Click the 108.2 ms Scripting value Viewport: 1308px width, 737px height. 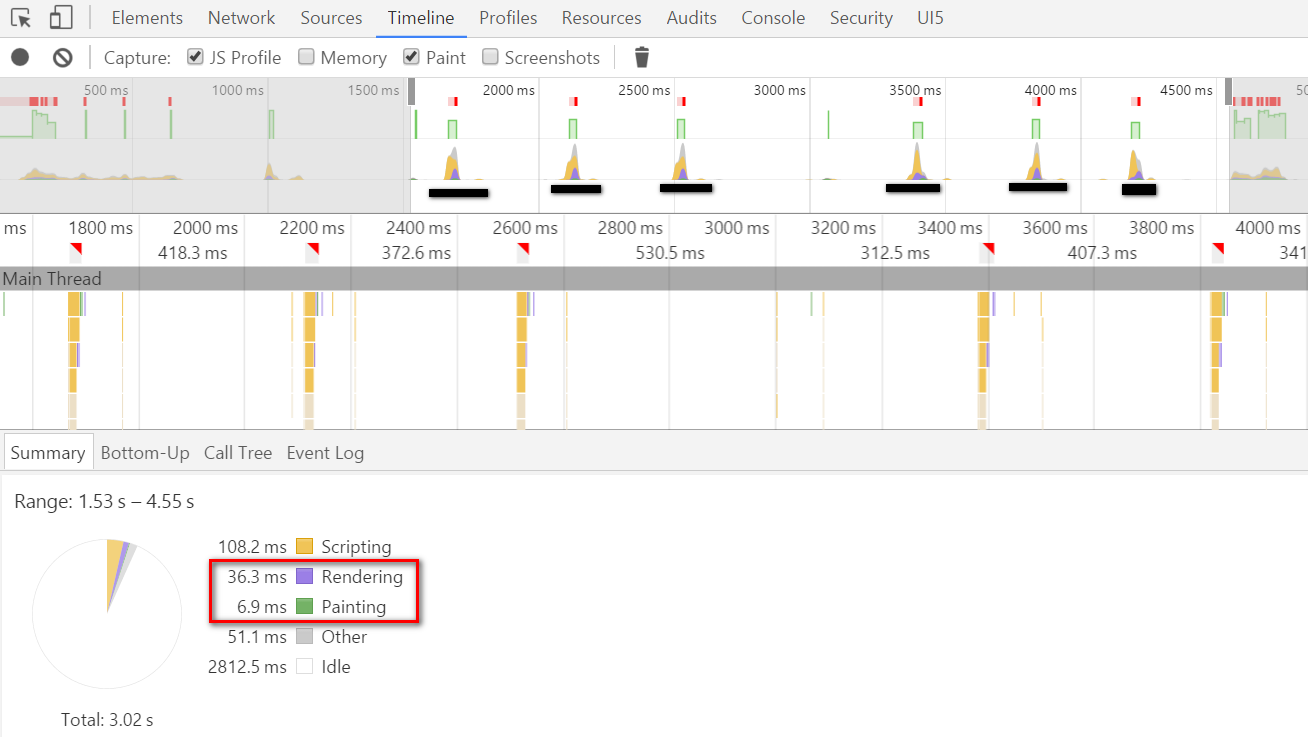252,547
